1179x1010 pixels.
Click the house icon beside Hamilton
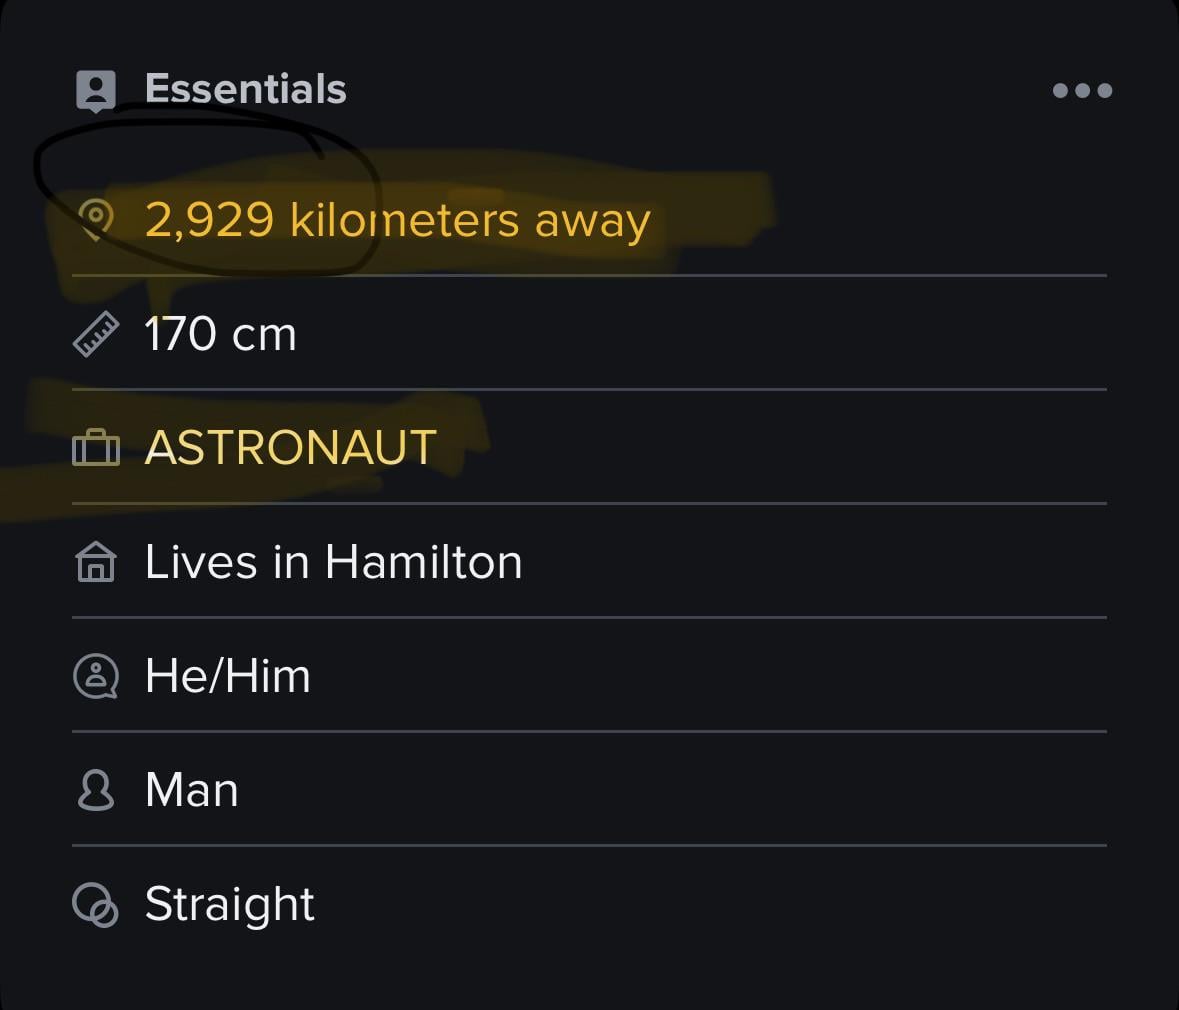pos(96,562)
